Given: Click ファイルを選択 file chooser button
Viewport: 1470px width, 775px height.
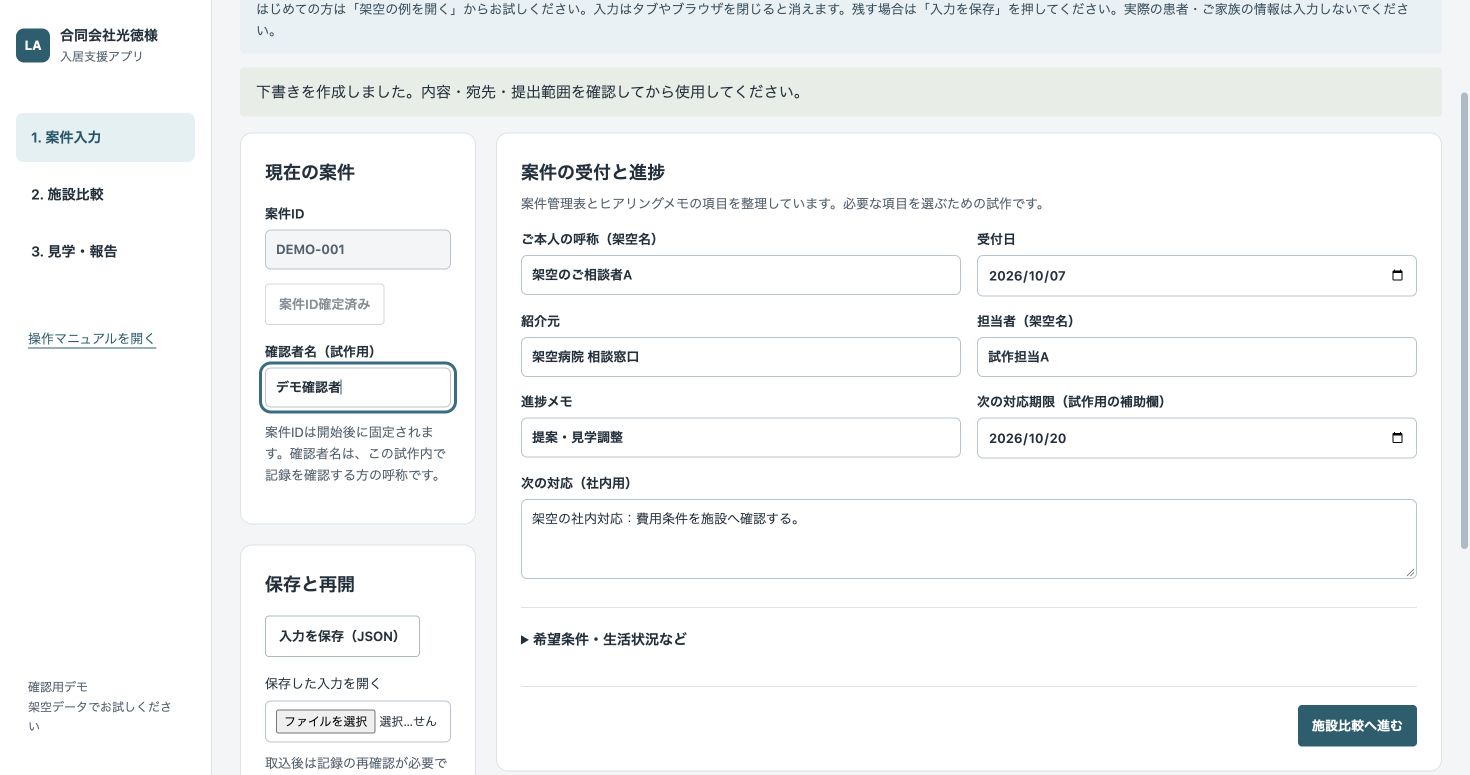Looking at the screenshot, I should pyautogui.click(x=326, y=721).
